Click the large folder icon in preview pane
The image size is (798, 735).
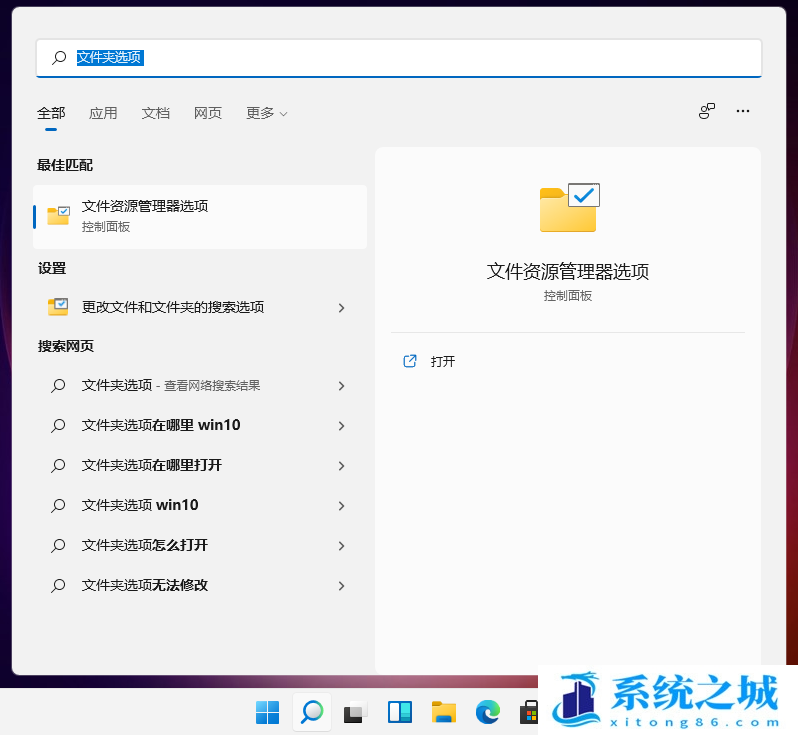pos(569,208)
